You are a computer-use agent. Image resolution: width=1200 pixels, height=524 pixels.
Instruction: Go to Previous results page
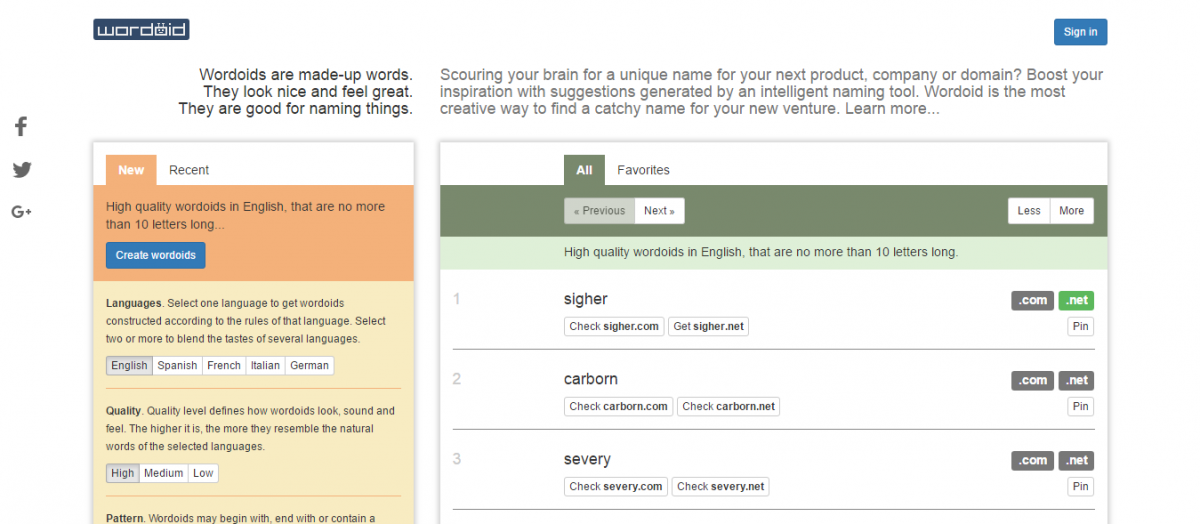(599, 211)
